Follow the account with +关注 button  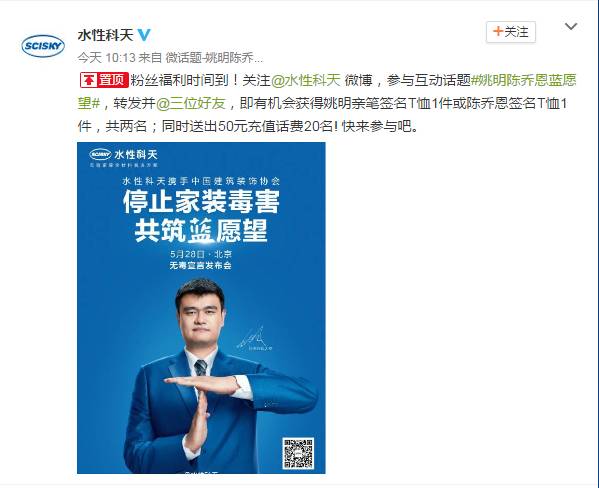511,32
